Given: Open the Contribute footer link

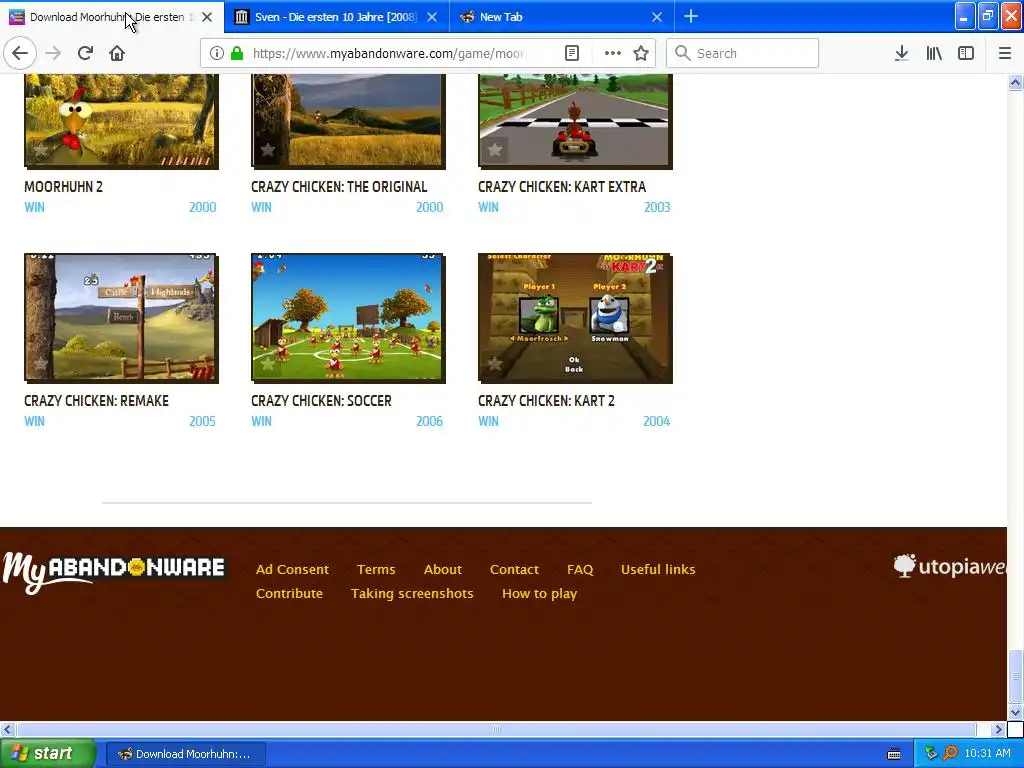Looking at the screenshot, I should click(x=289, y=594).
